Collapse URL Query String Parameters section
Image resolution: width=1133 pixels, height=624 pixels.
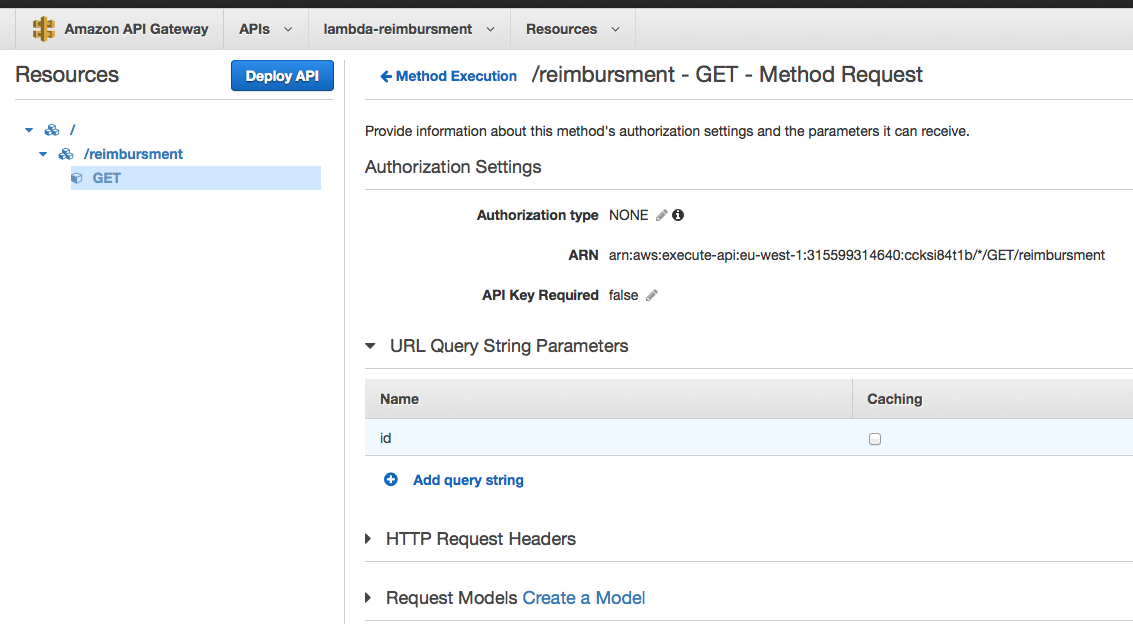click(370, 346)
